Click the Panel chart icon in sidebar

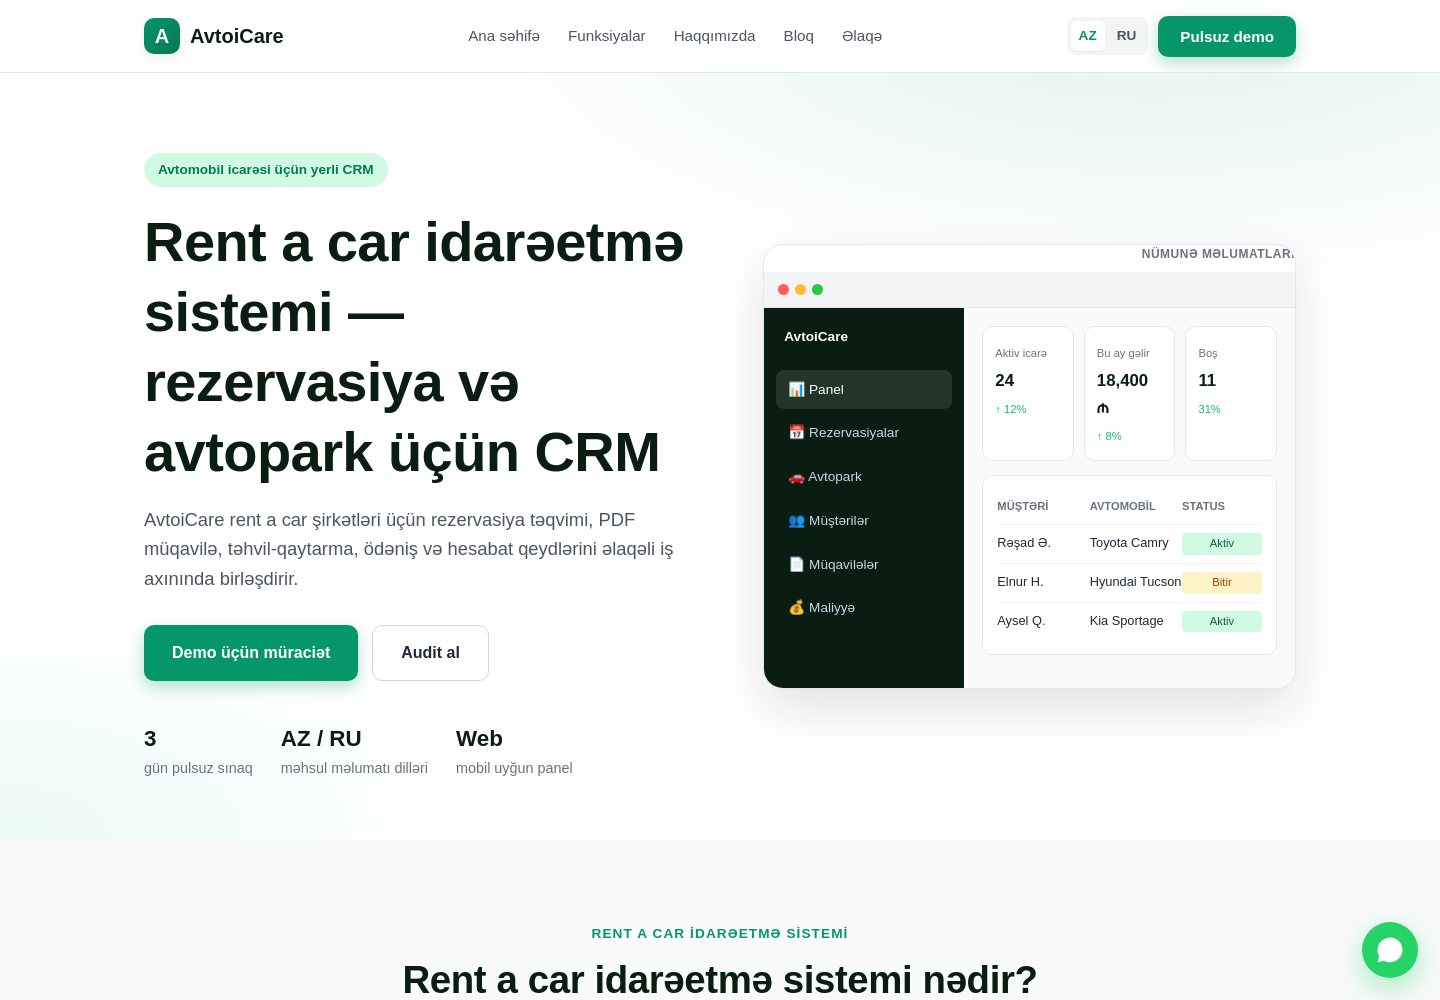click(x=796, y=389)
